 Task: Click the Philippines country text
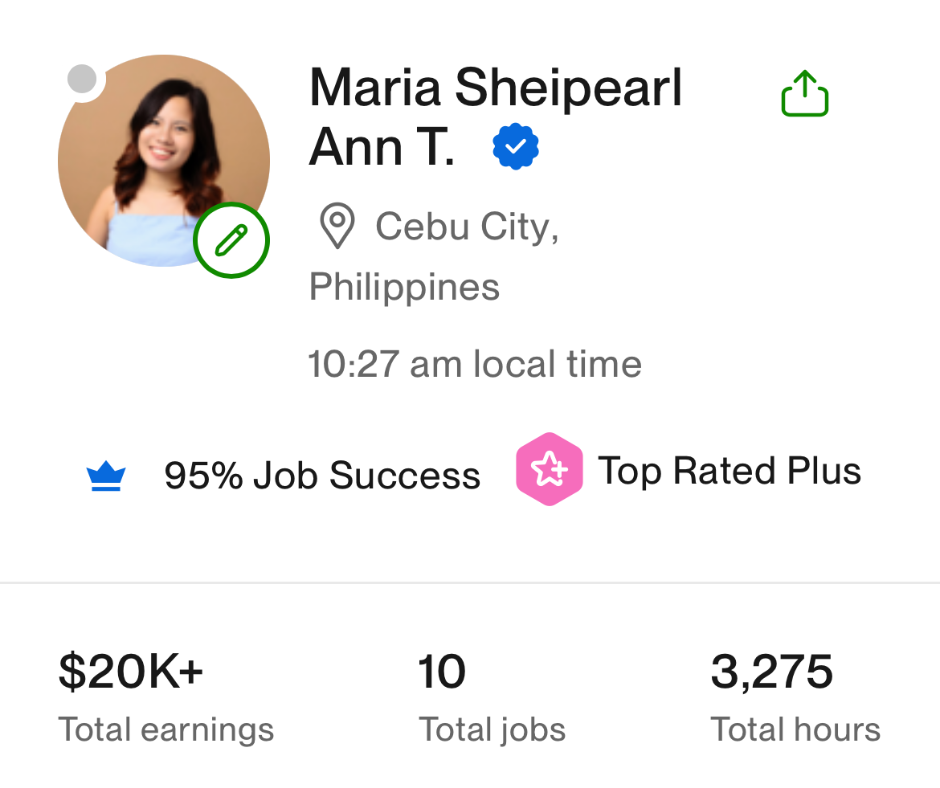(x=404, y=288)
